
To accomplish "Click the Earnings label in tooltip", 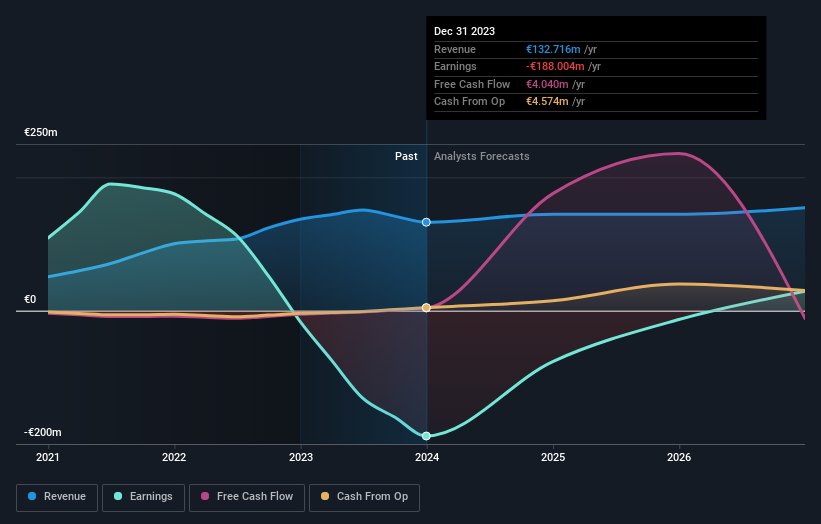I will click(x=455, y=66).
